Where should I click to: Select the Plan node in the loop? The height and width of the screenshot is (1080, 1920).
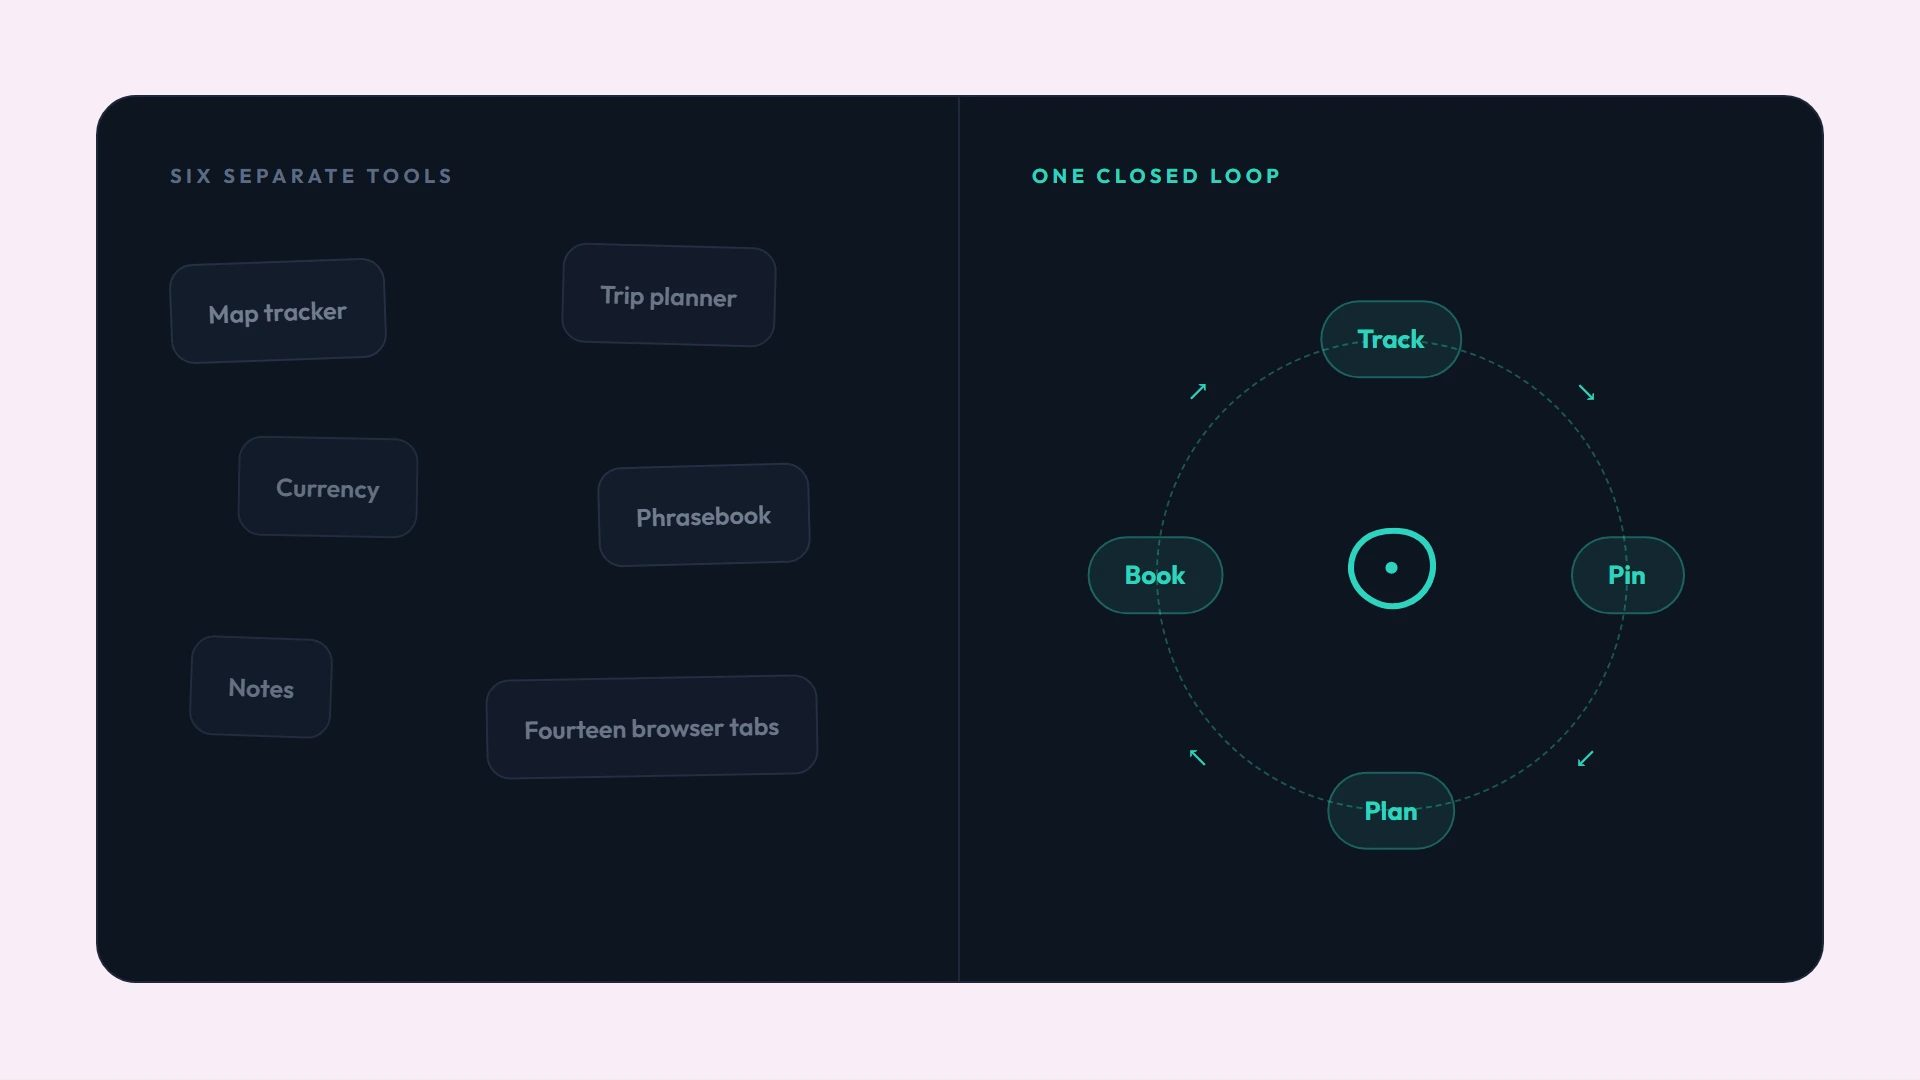(1391, 811)
